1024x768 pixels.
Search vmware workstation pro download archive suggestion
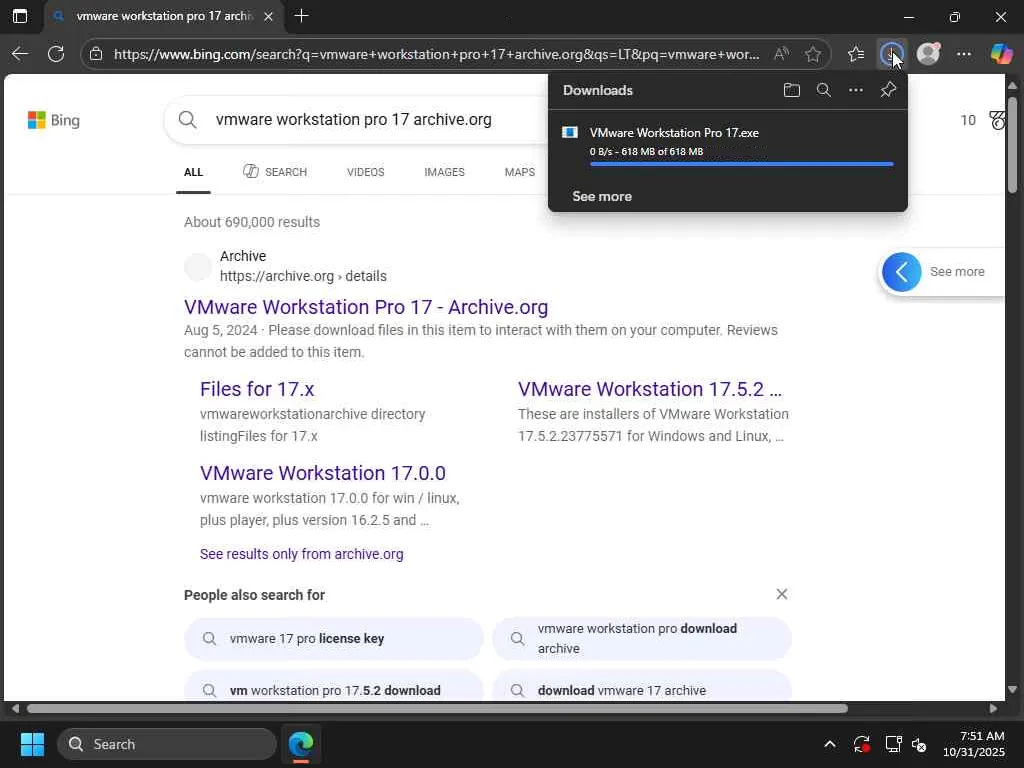coord(642,639)
